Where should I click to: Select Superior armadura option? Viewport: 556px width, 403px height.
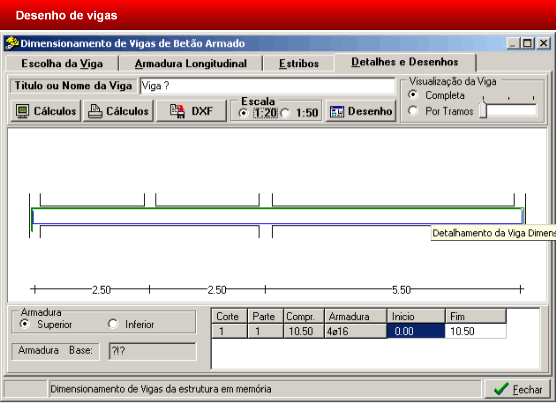point(24,324)
